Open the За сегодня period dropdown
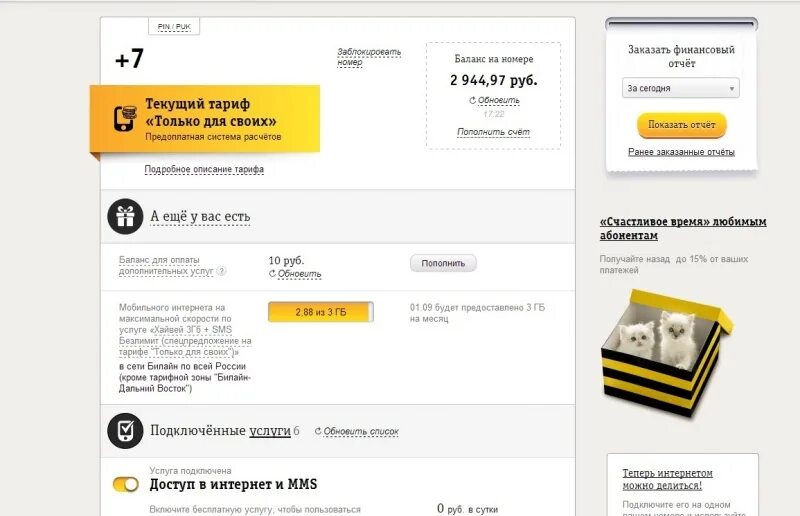Screen dimensions: 800x516 pos(681,88)
